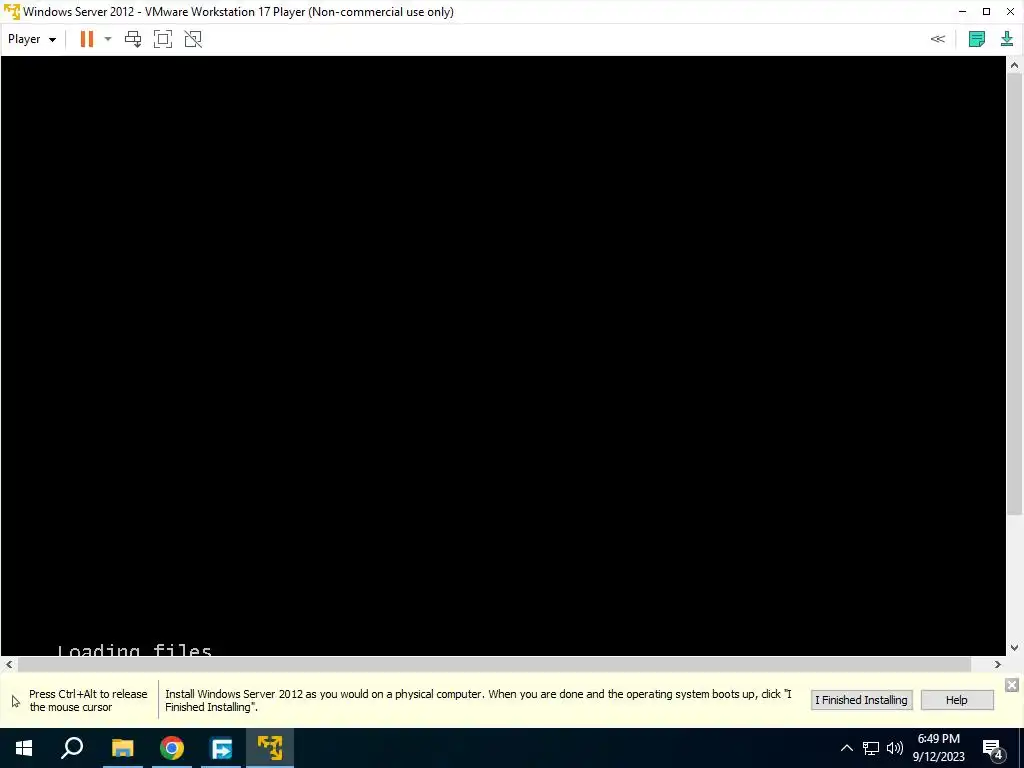Click the horizontal scrollbar left arrow
Screen dimensions: 1024x768
tap(8, 665)
